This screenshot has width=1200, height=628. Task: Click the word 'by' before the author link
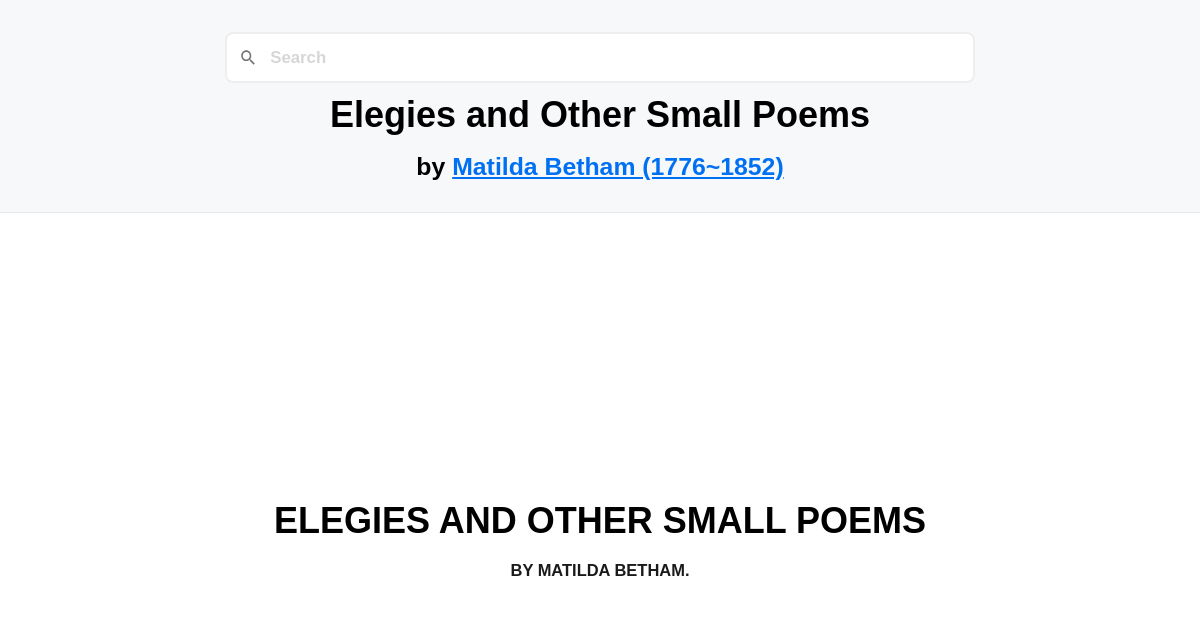coord(431,167)
